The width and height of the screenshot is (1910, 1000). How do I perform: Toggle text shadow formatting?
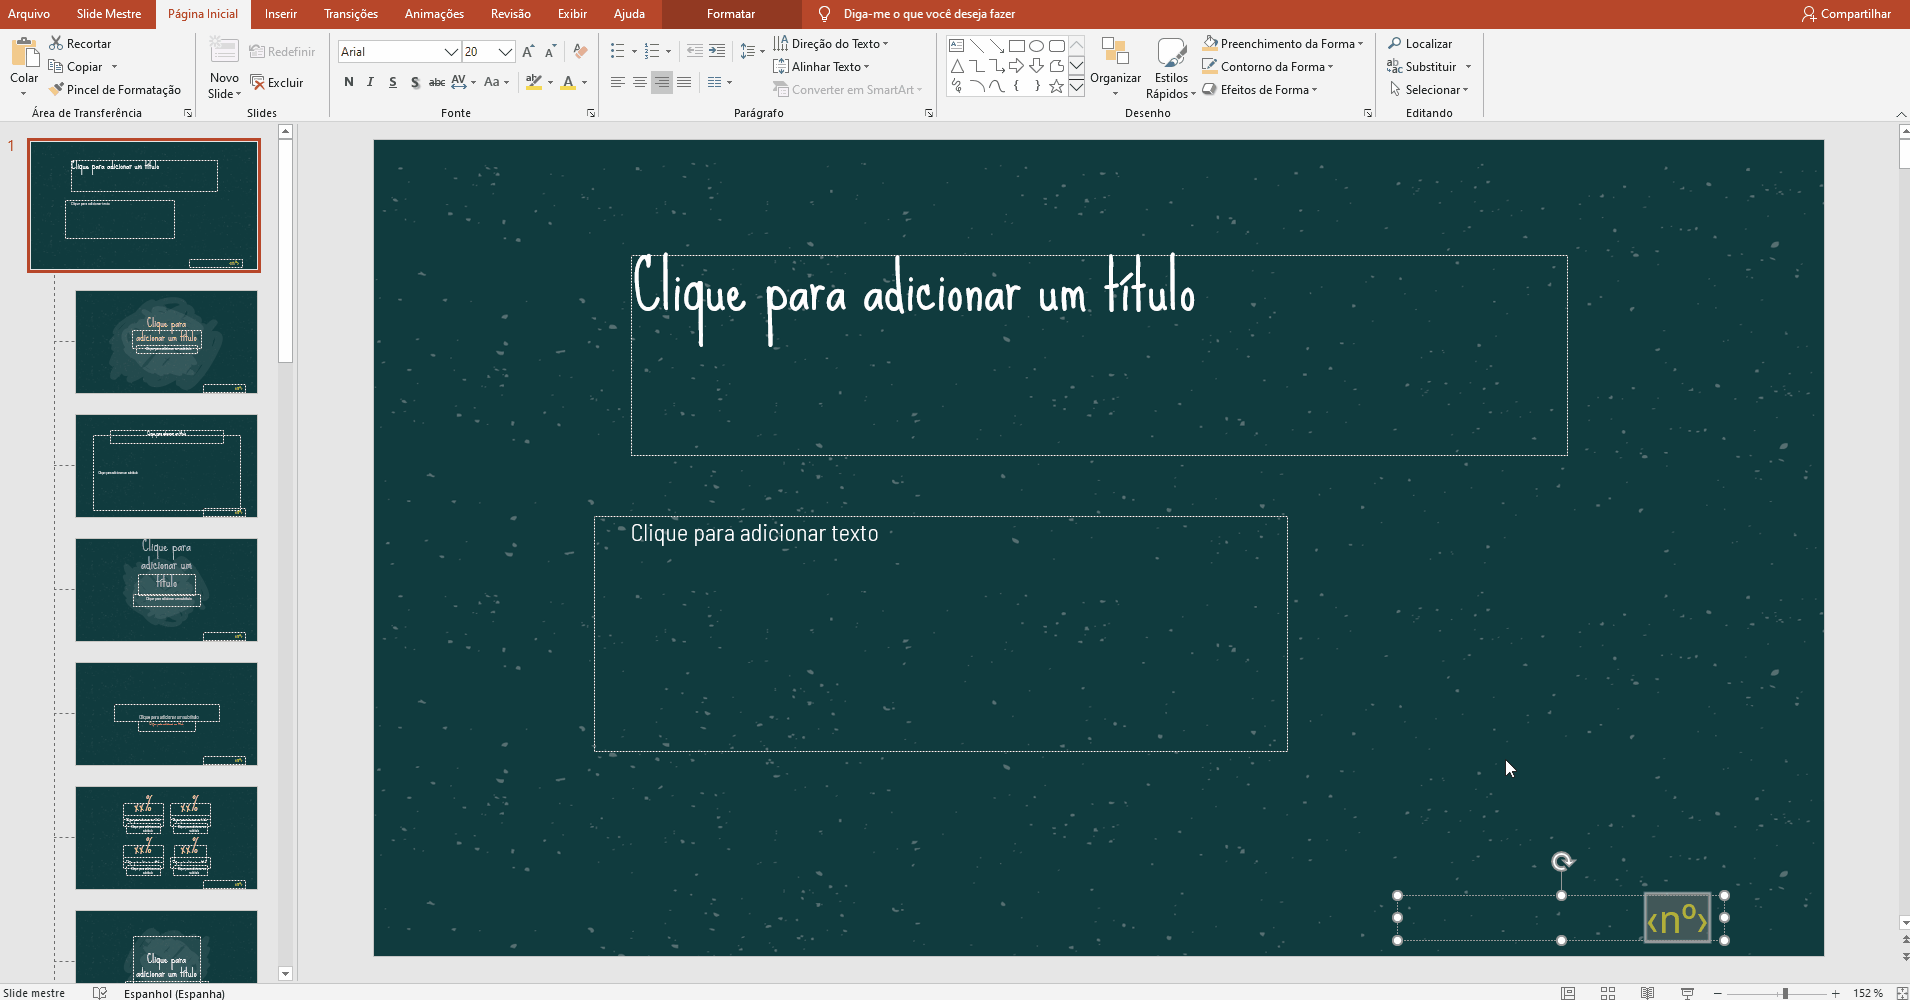pos(415,82)
